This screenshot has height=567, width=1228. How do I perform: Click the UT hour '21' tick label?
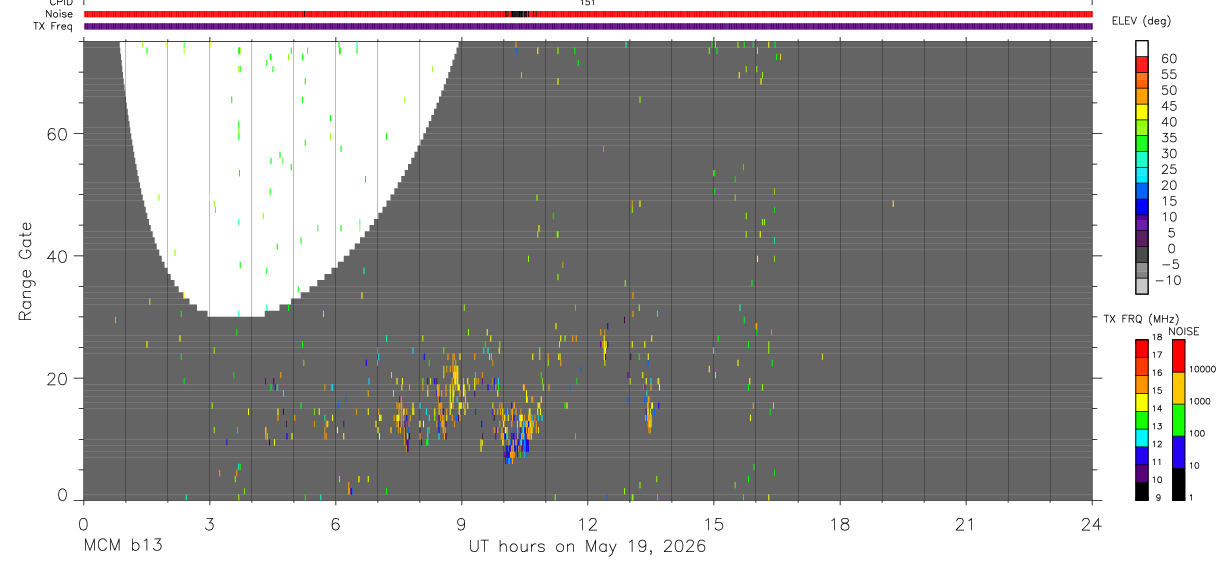[x=966, y=524]
